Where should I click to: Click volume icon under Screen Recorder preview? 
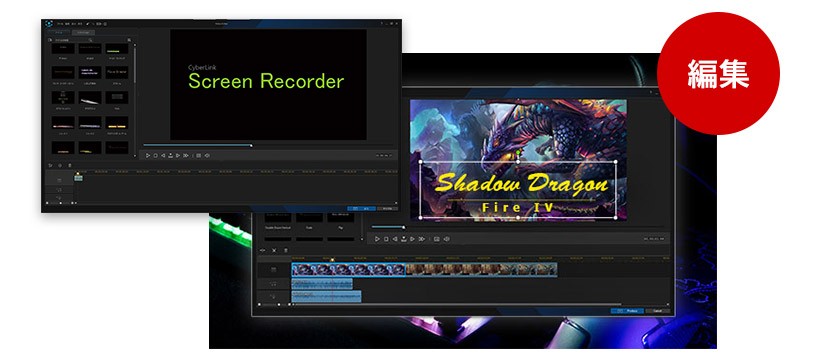(x=207, y=155)
